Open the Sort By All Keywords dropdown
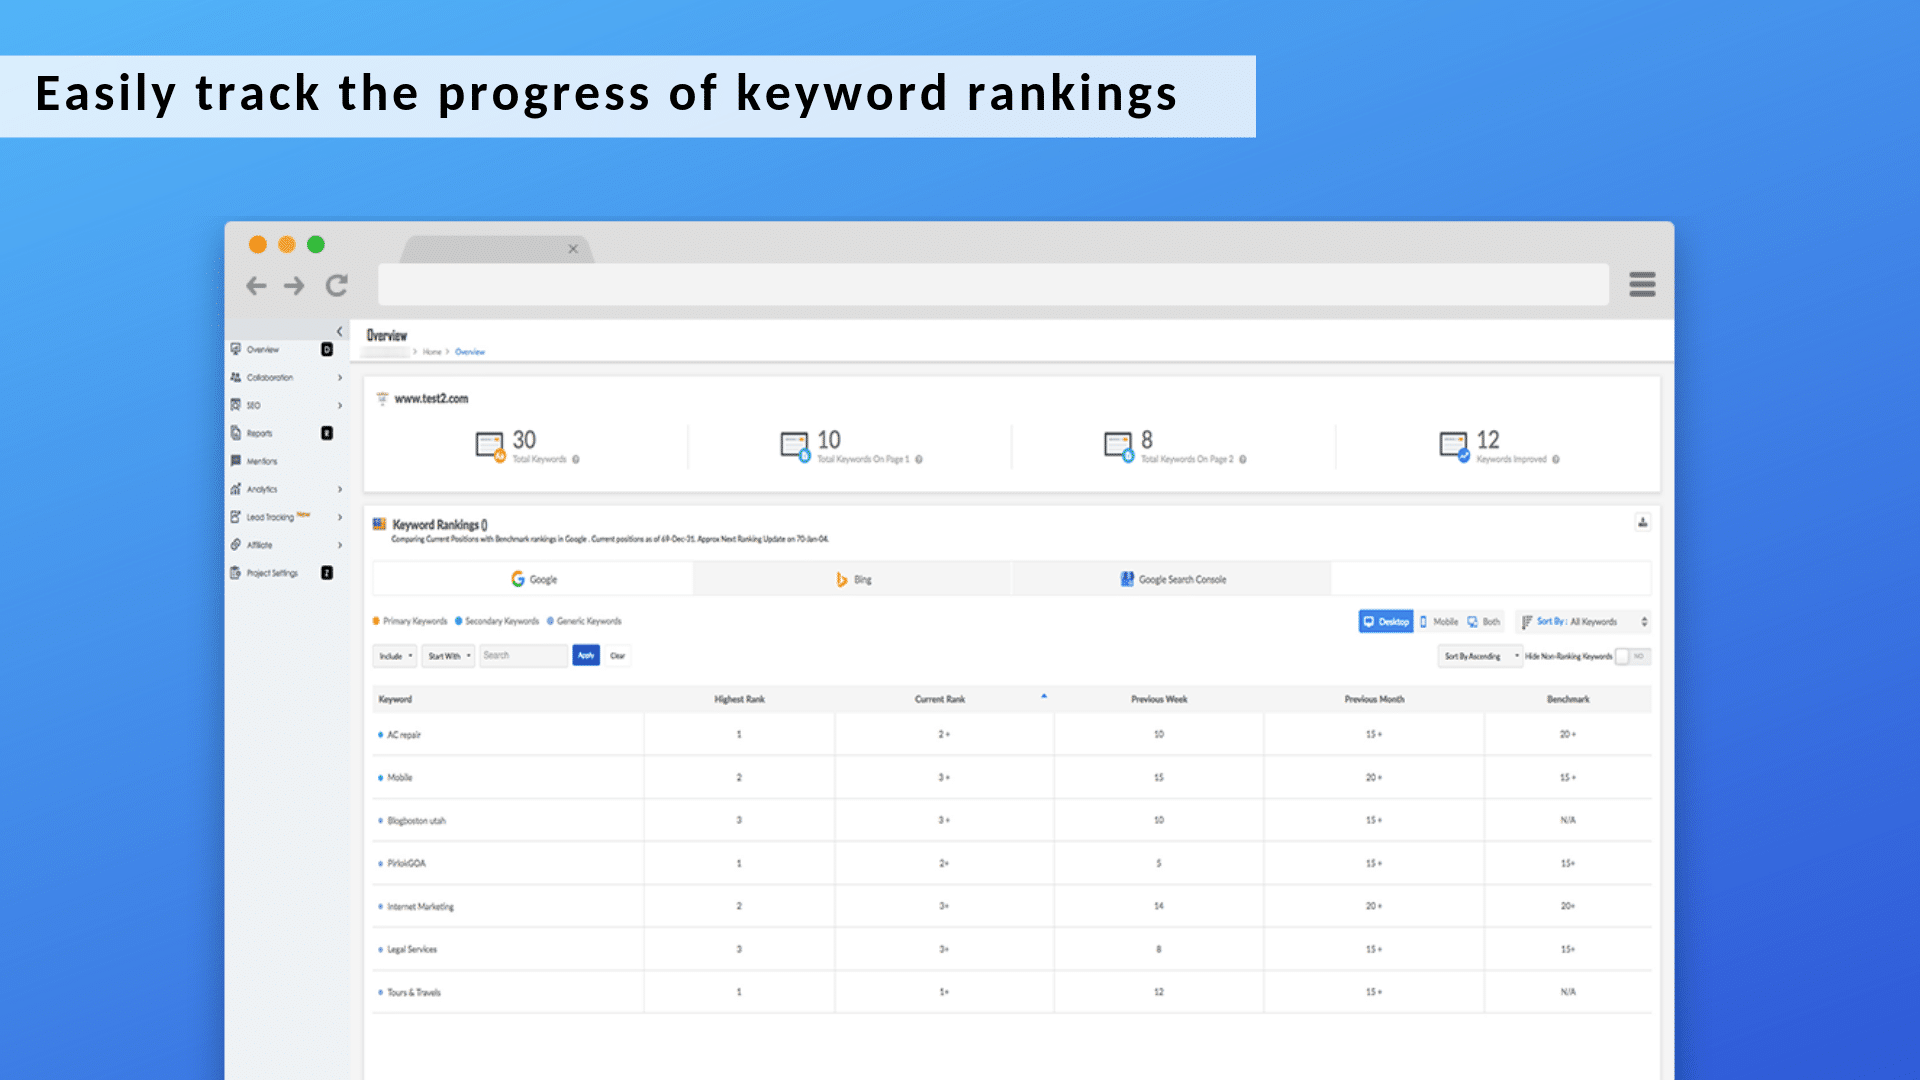Image resolution: width=1920 pixels, height=1080 pixels. click(x=1583, y=622)
